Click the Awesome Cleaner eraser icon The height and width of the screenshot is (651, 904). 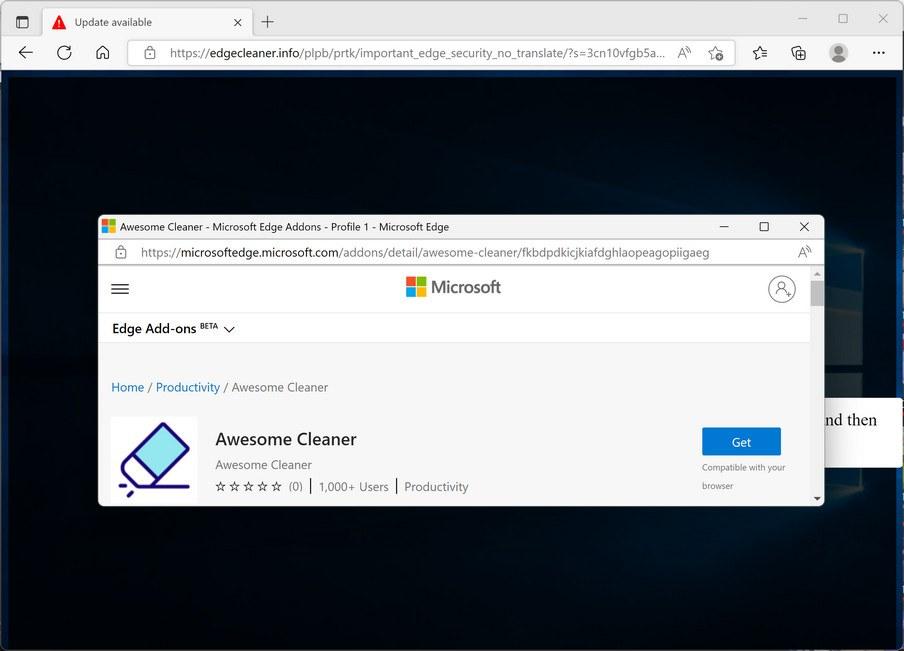coord(154,460)
